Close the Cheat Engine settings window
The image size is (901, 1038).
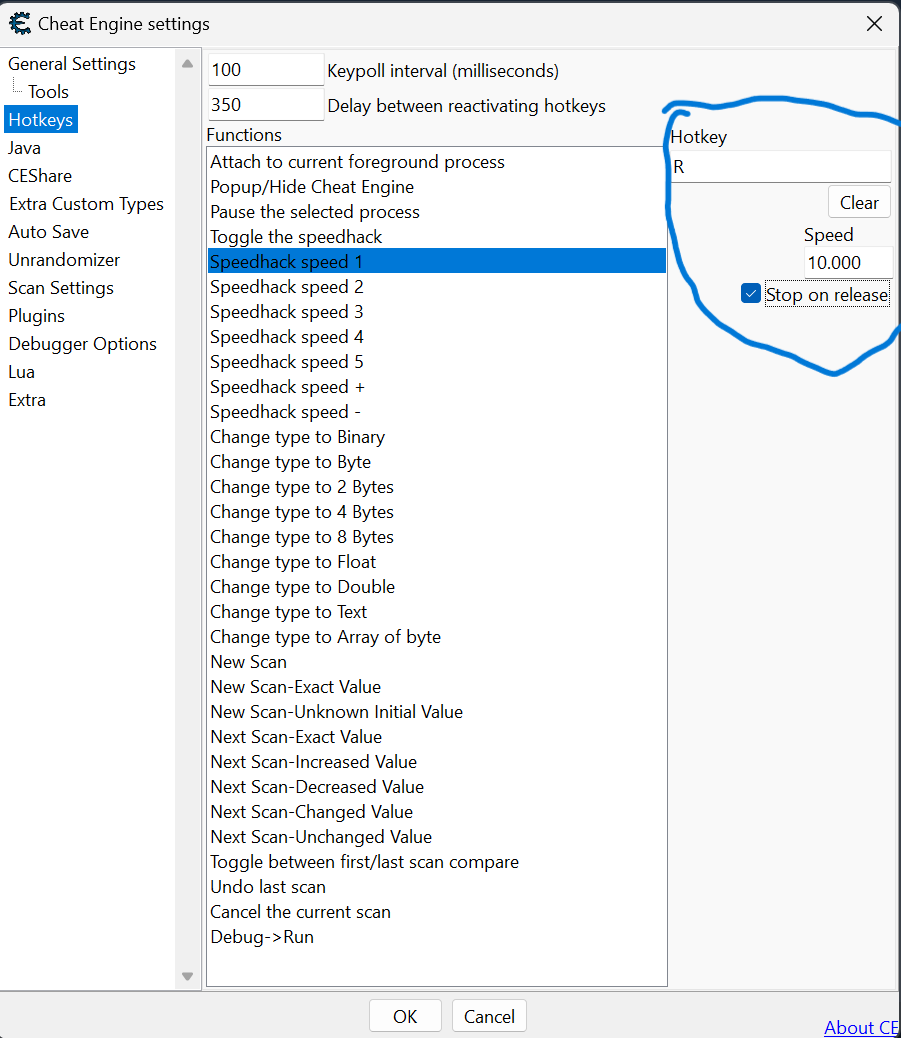coord(874,23)
